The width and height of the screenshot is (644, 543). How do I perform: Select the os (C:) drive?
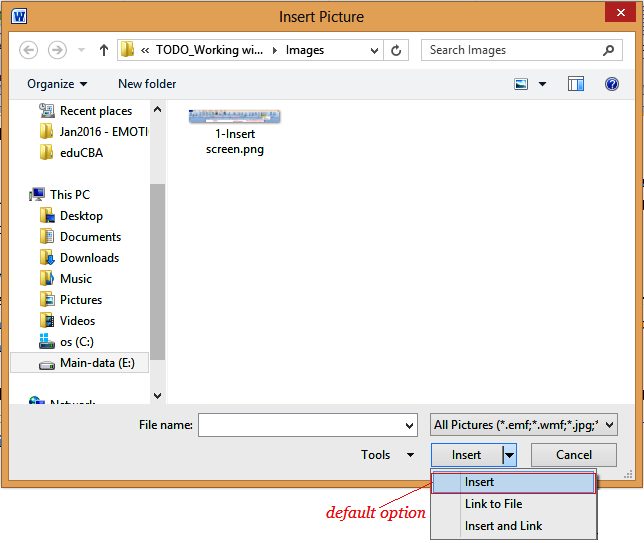click(67, 341)
